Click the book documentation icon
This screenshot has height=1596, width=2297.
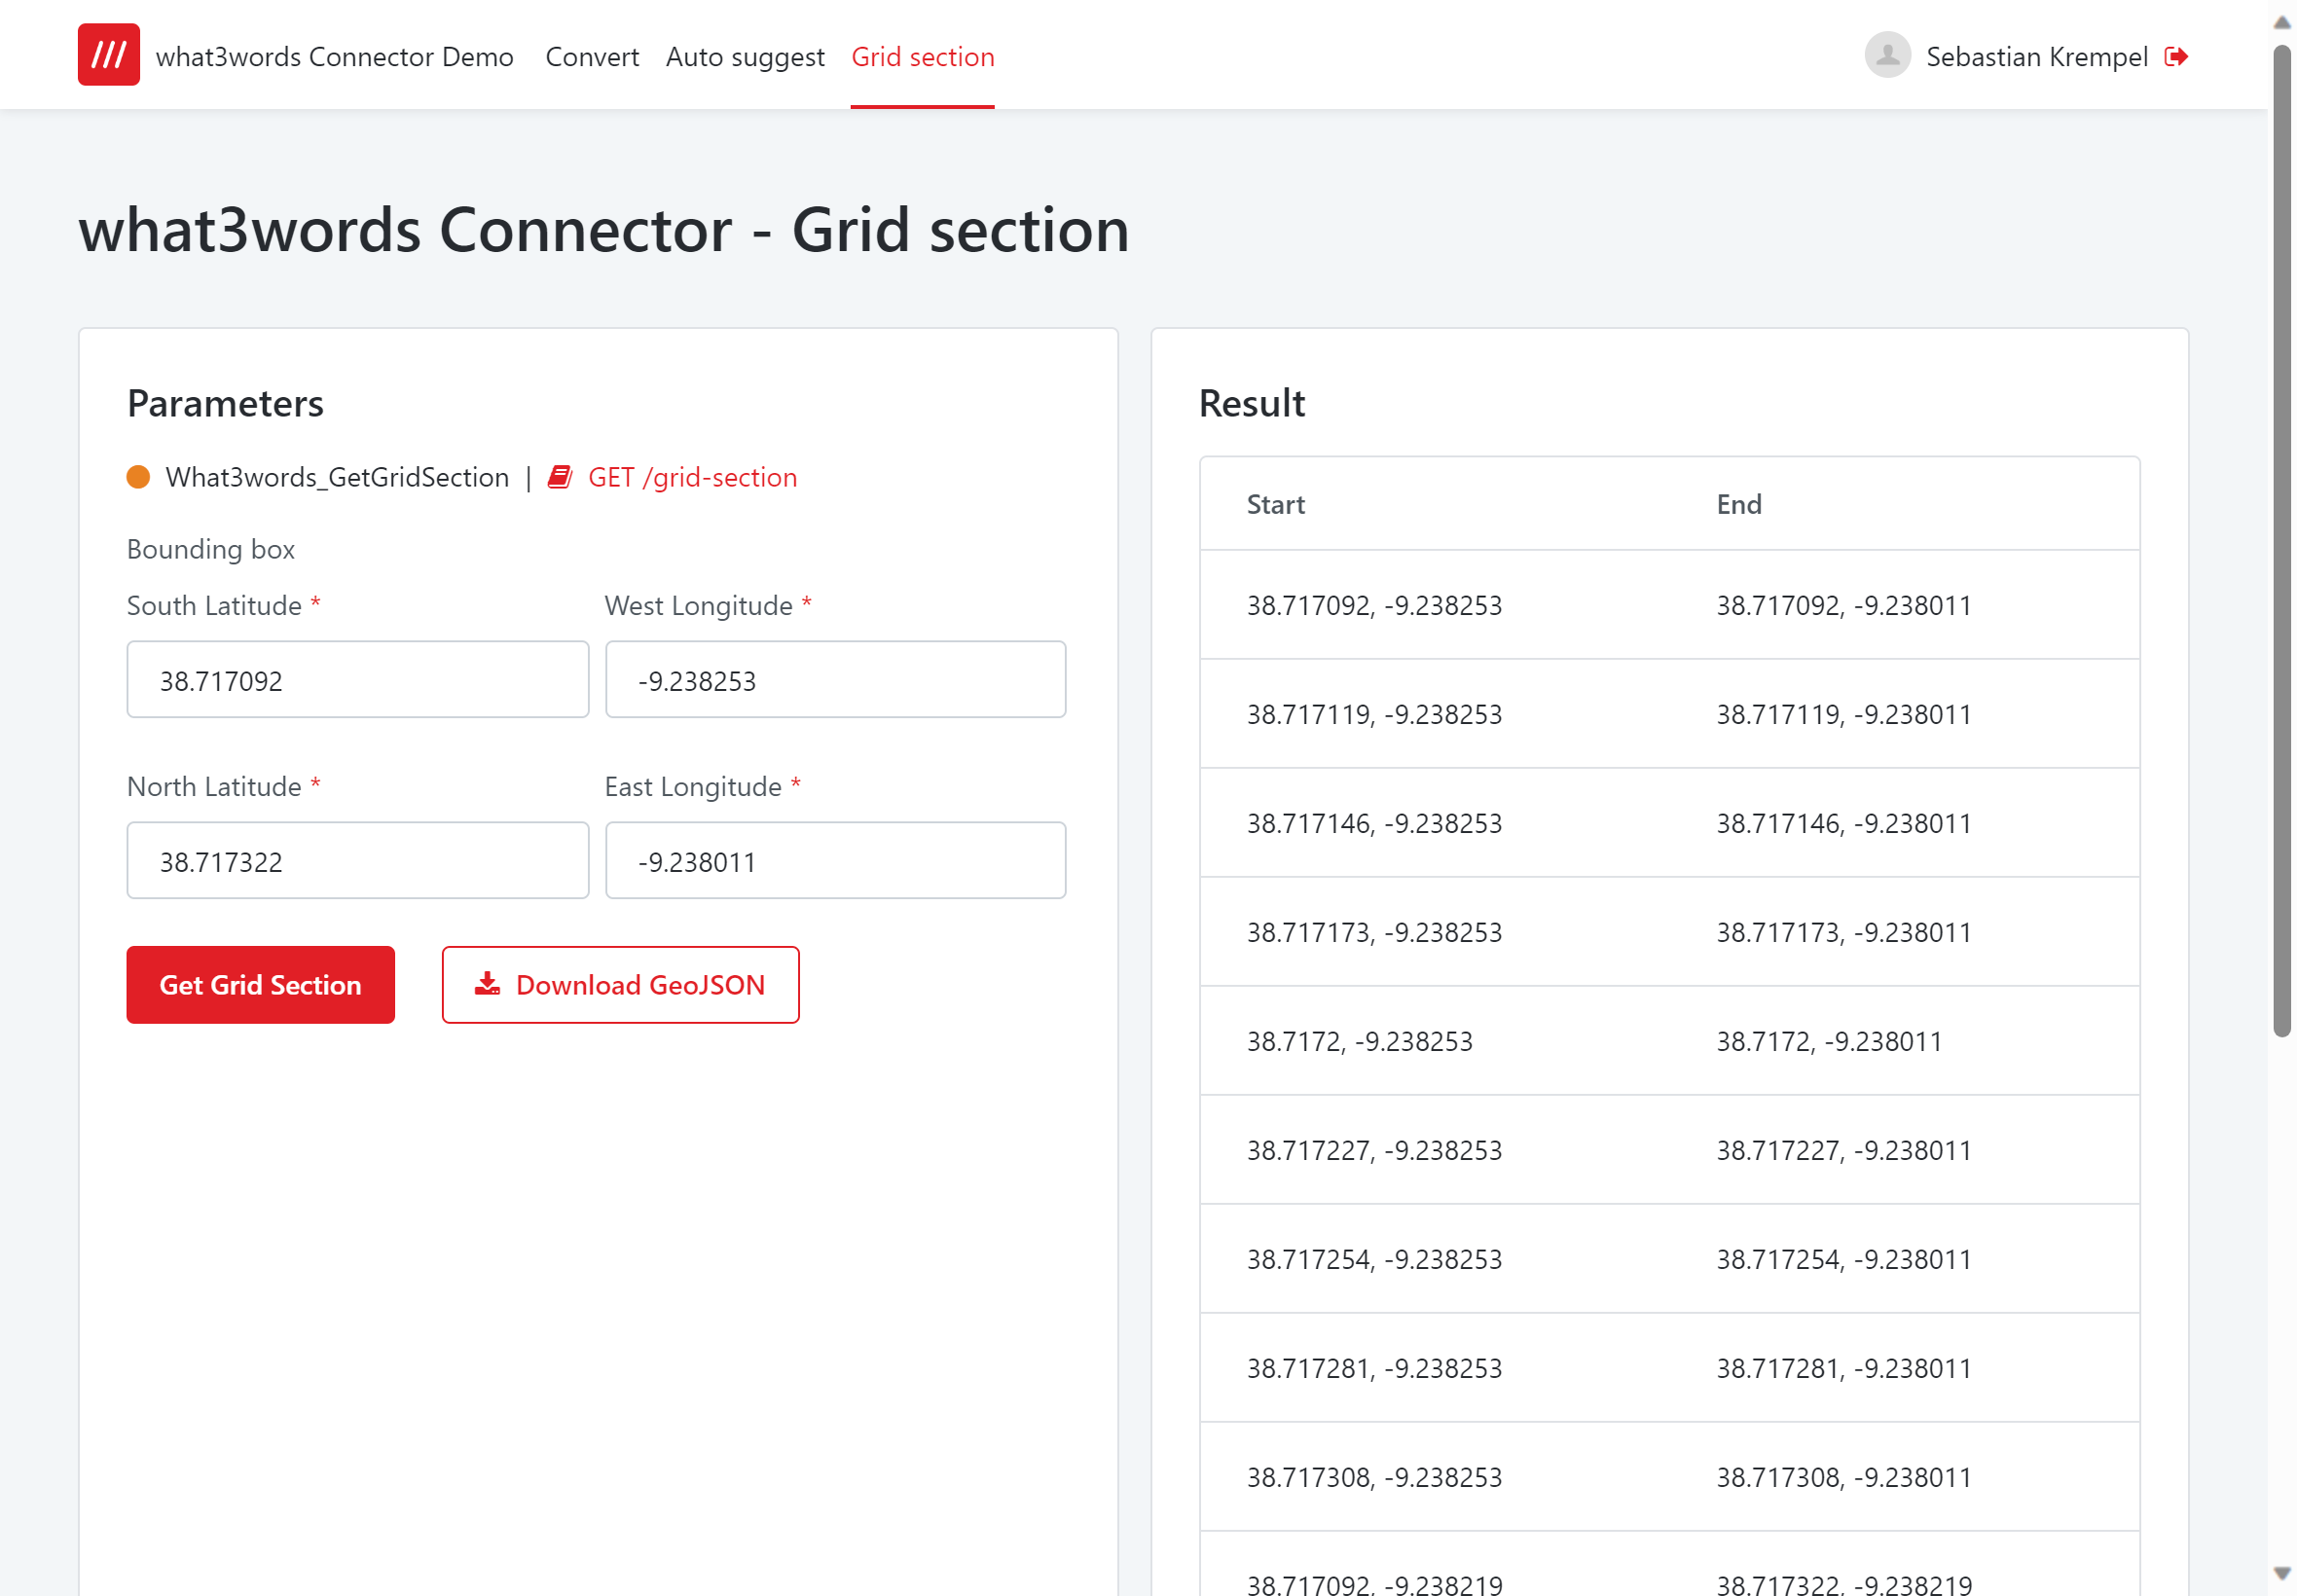click(x=560, y=477)
